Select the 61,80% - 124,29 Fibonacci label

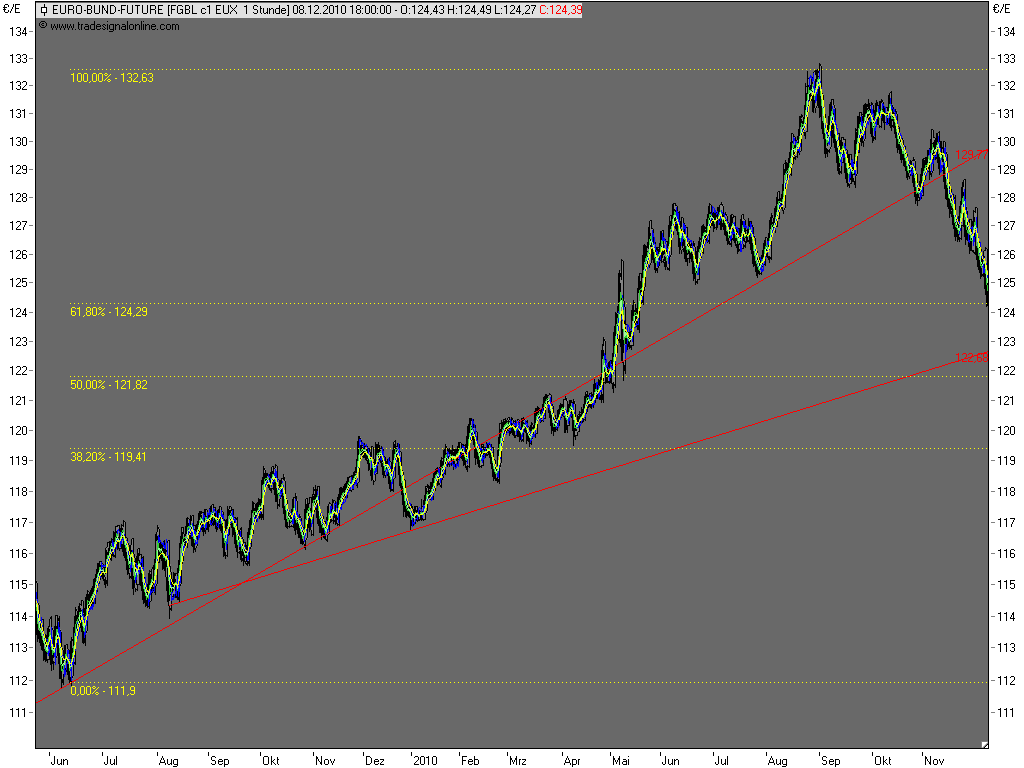point(109,312)
